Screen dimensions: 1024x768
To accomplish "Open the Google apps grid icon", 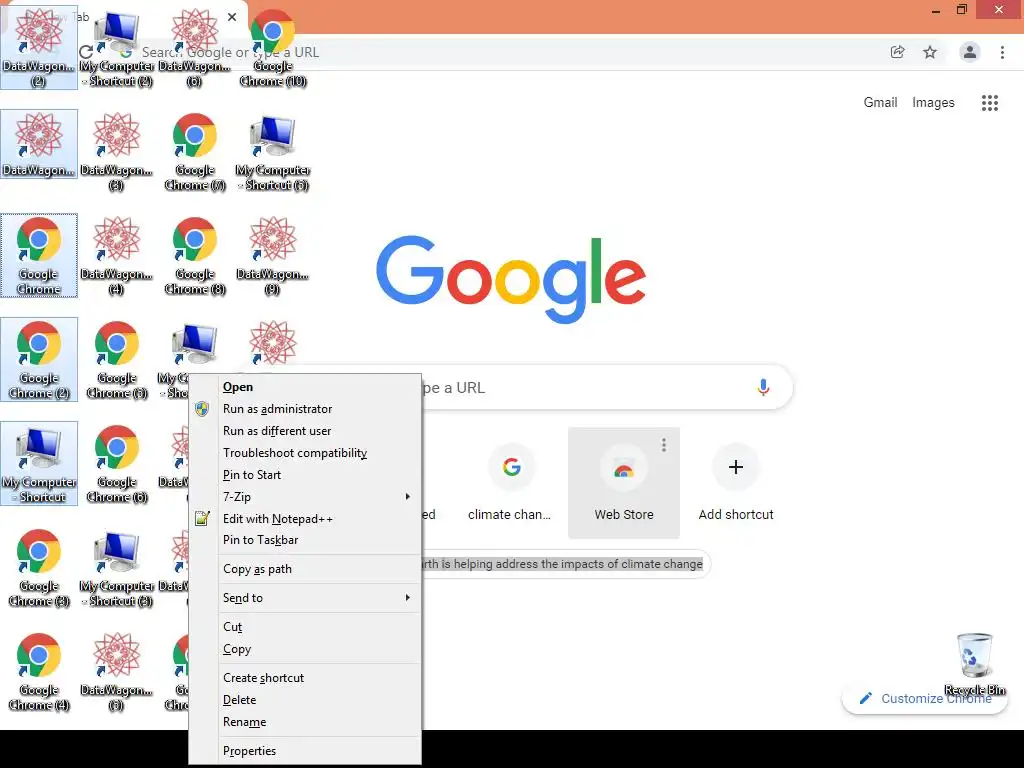I will coord(990,103).
